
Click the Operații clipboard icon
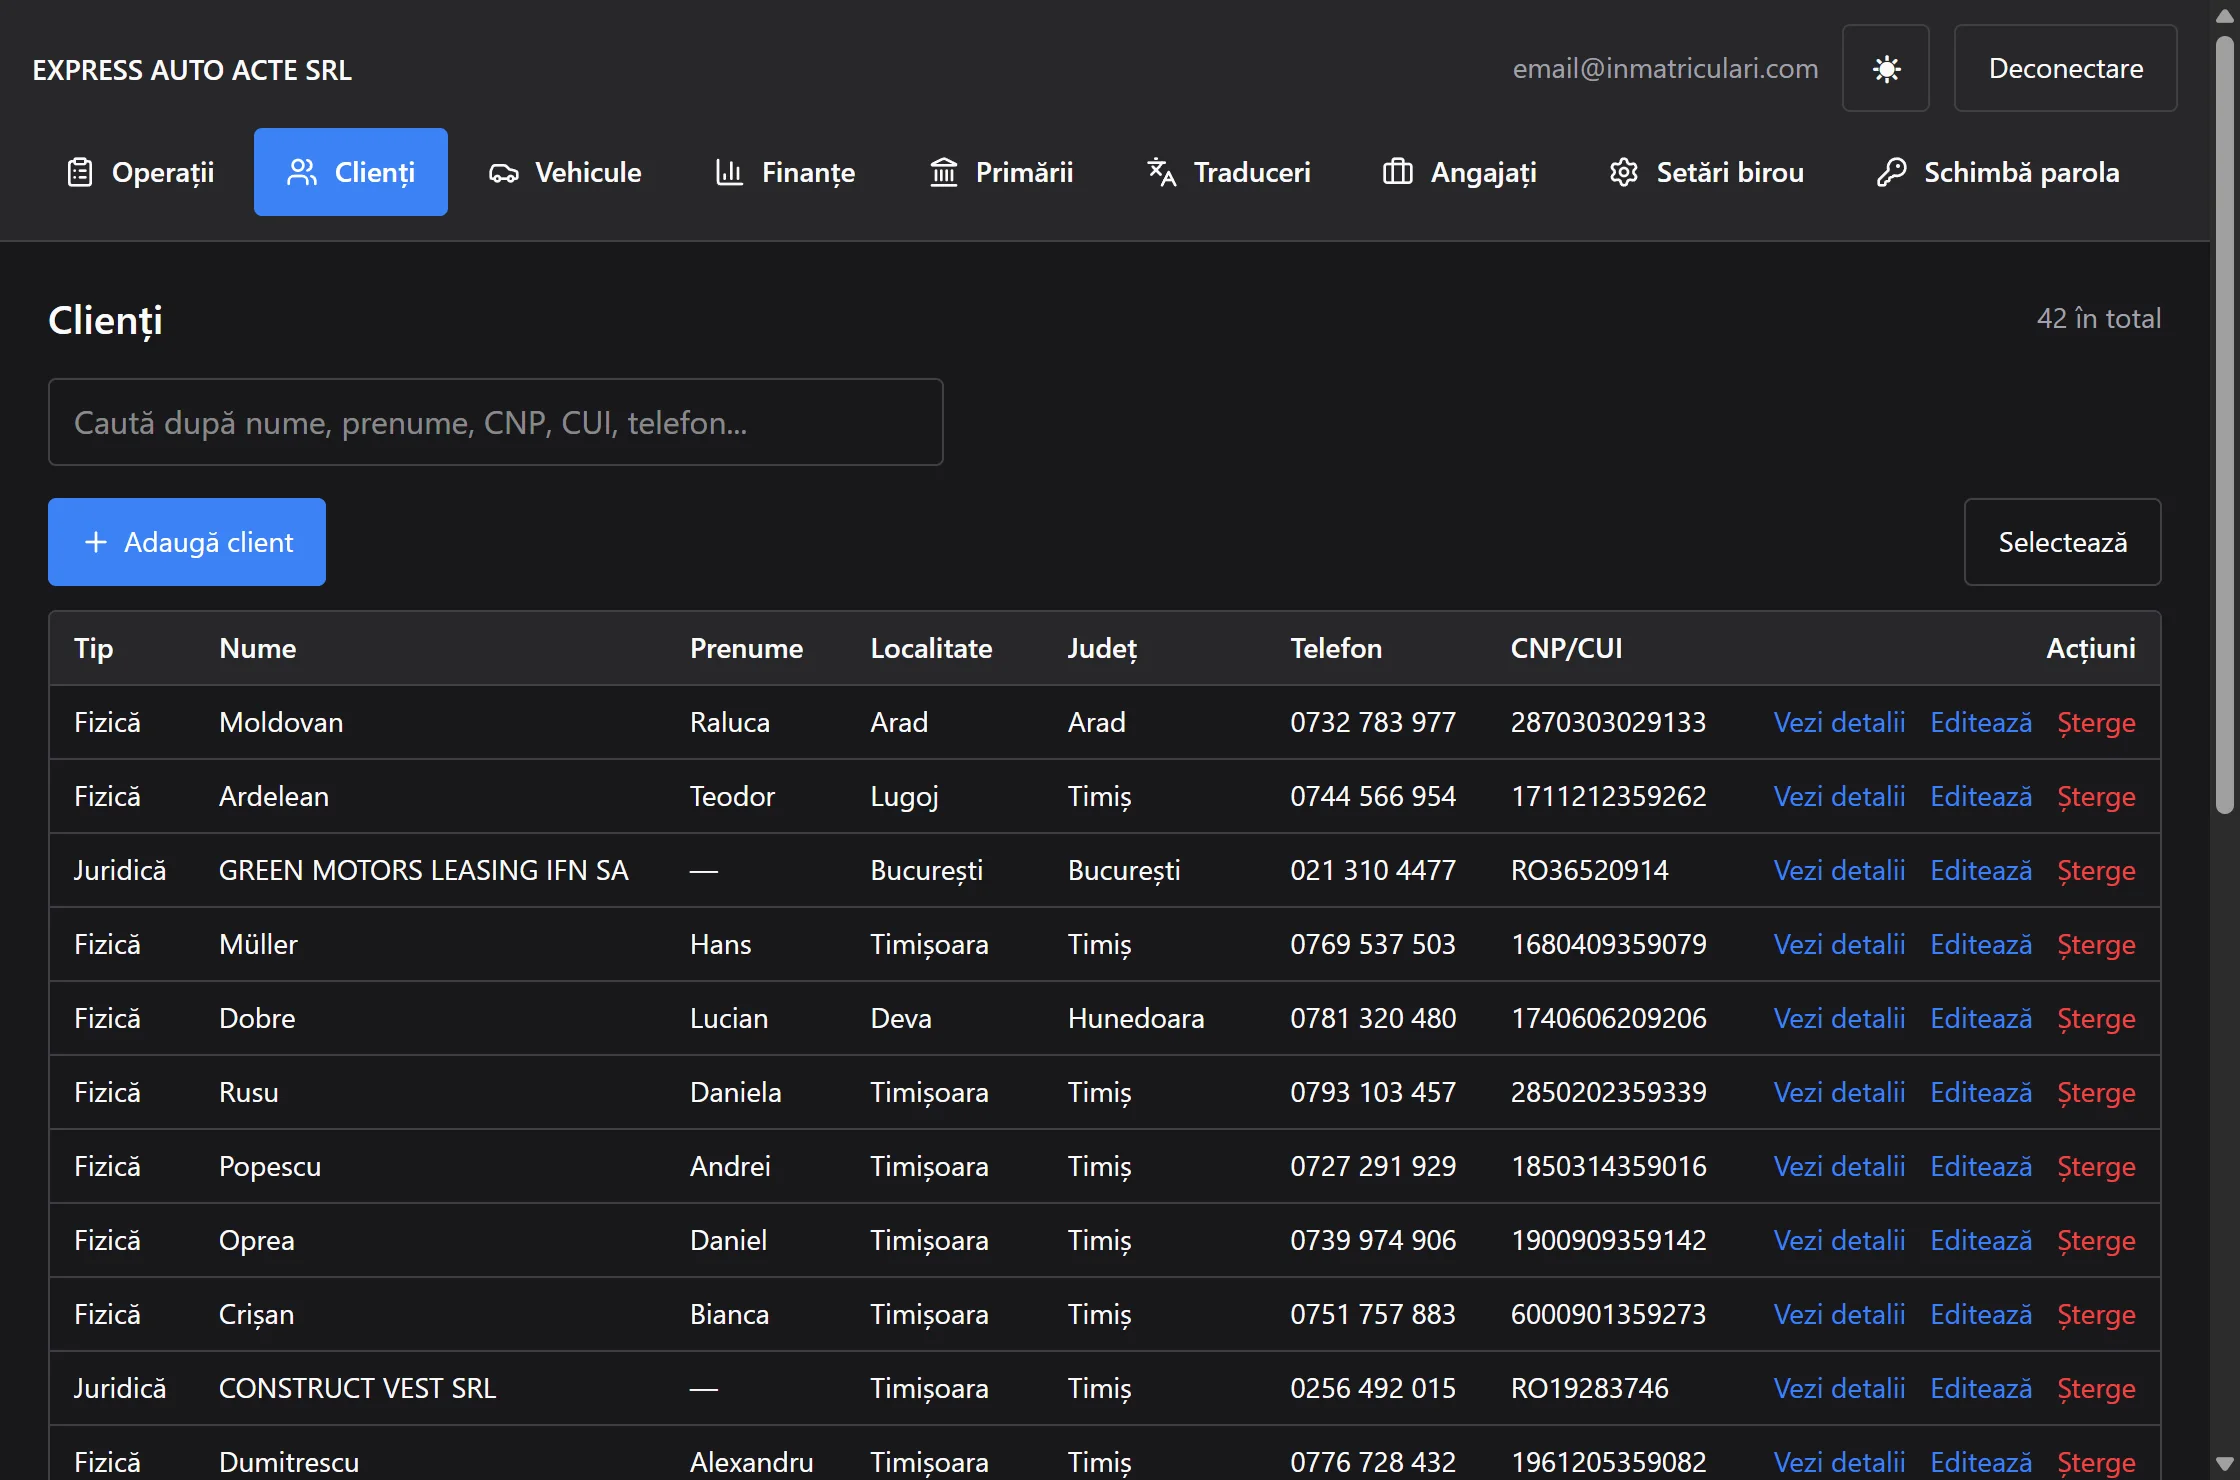pos(80,172)
